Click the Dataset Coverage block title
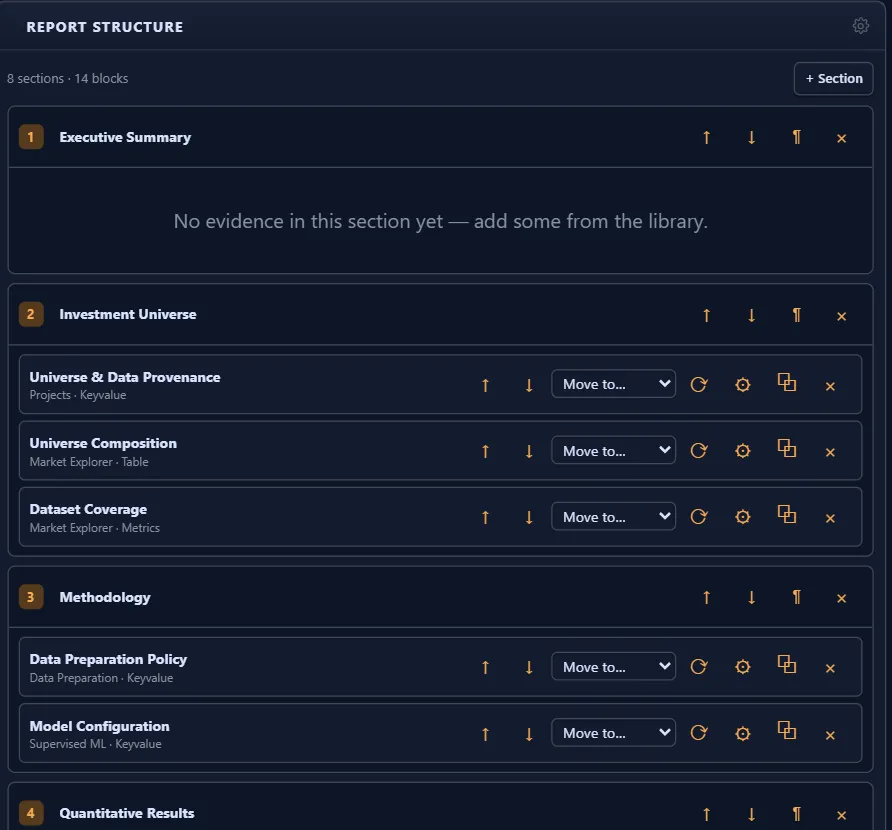 tap(88, 509)
